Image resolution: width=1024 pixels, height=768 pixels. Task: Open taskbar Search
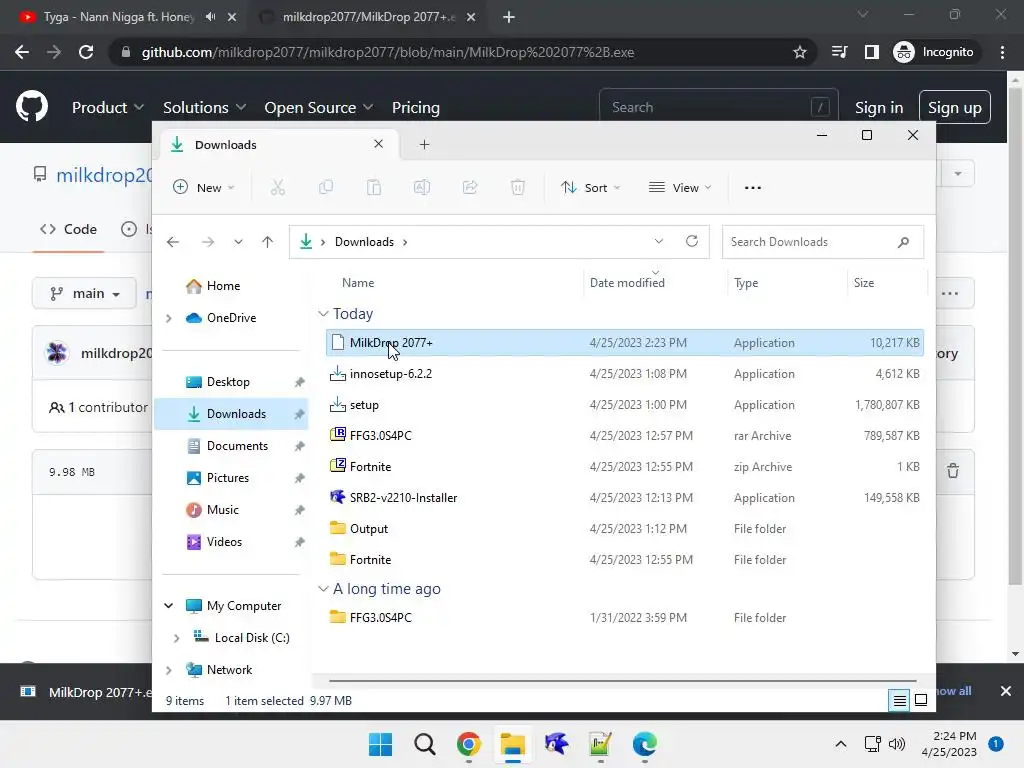424,744
